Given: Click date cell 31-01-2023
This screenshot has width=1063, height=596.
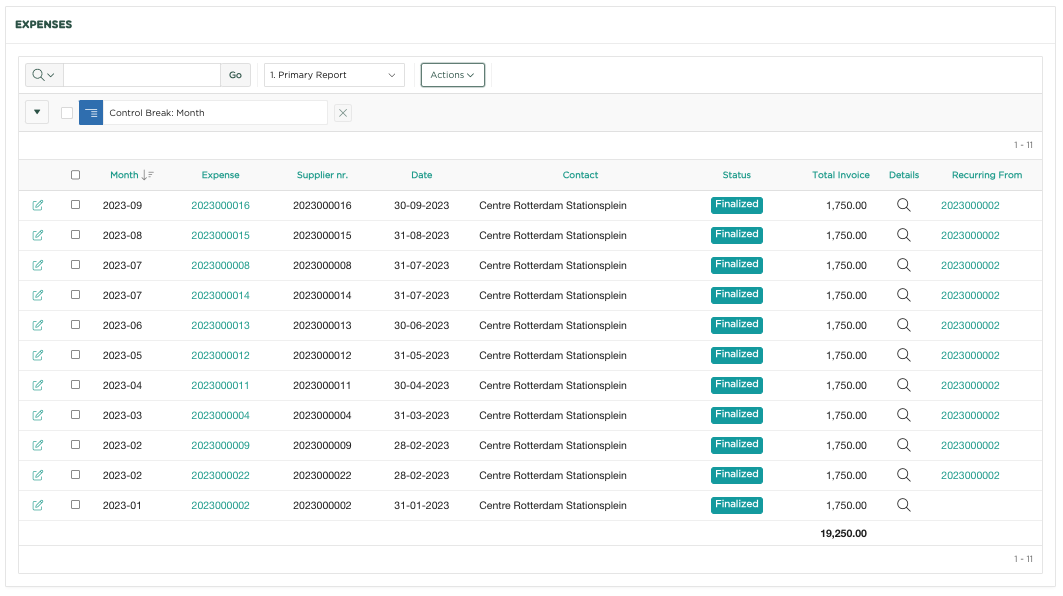Looking at the screenshot, I should point(422,505).
